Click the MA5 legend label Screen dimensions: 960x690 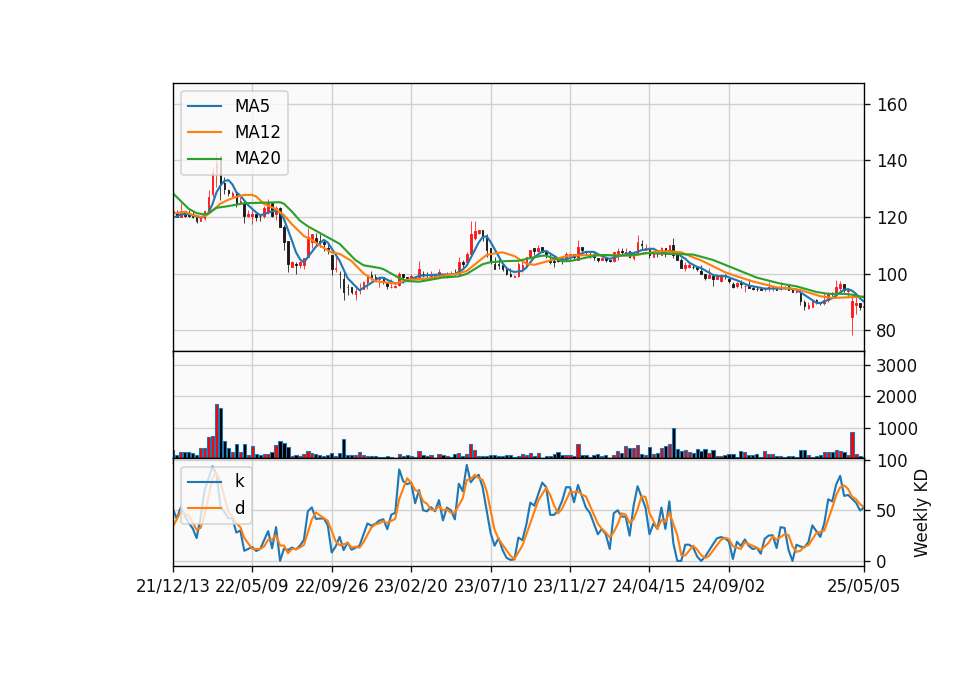tap(252, 106)
